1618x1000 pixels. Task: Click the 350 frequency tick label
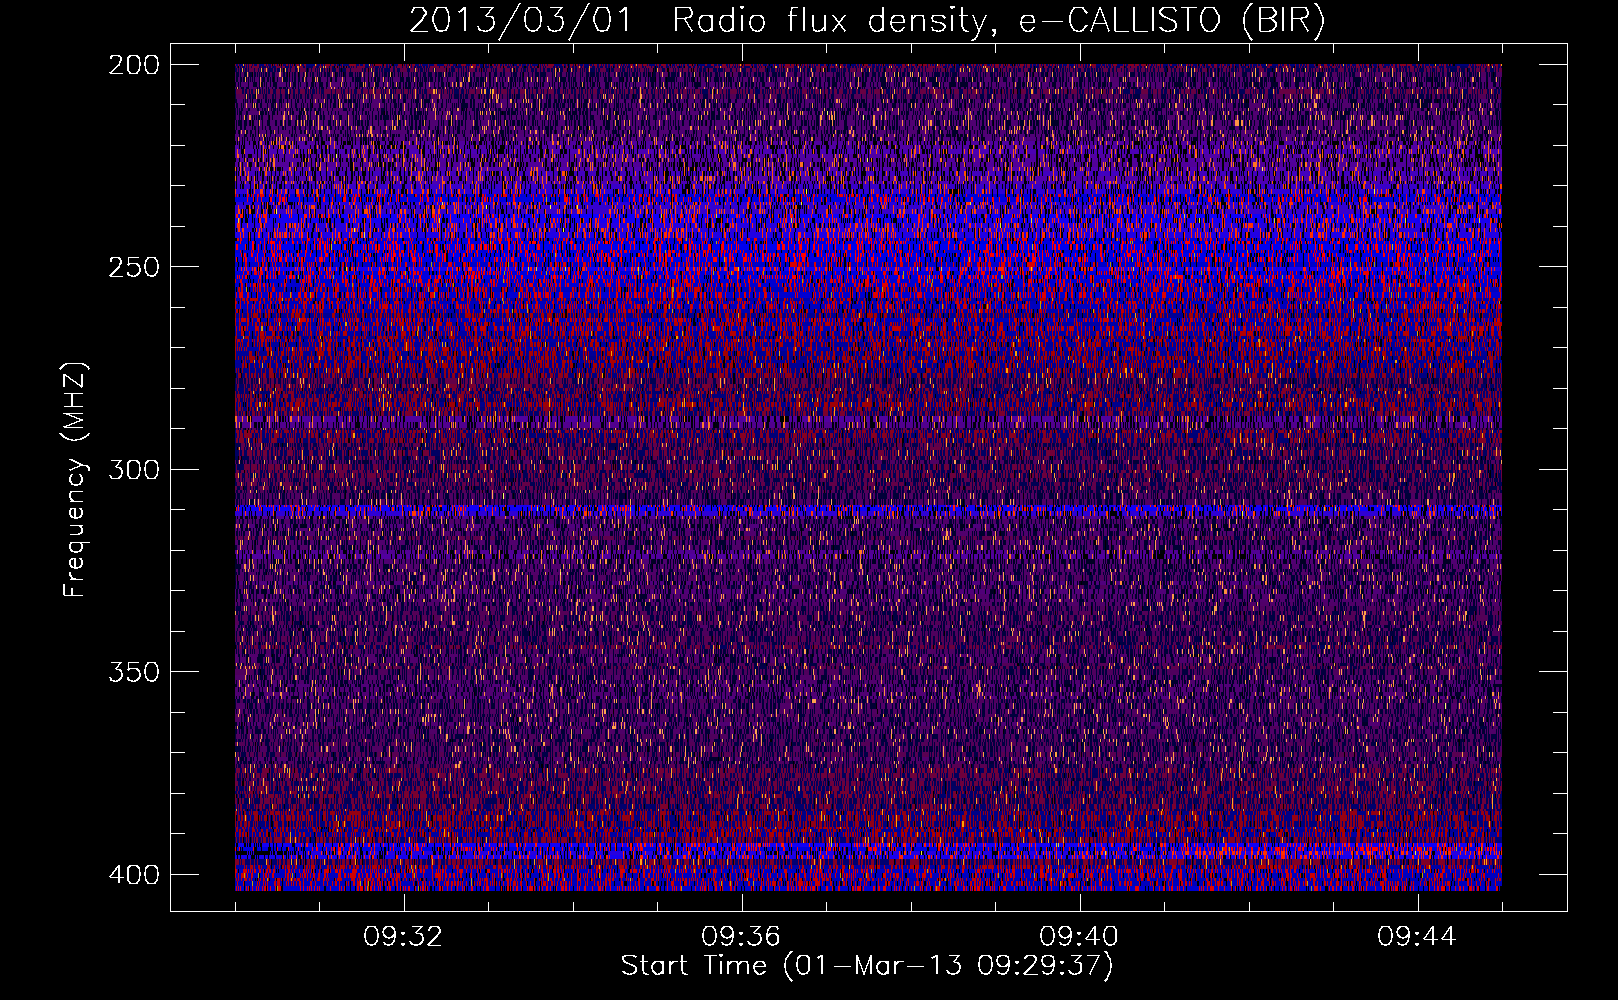(133, 671)
